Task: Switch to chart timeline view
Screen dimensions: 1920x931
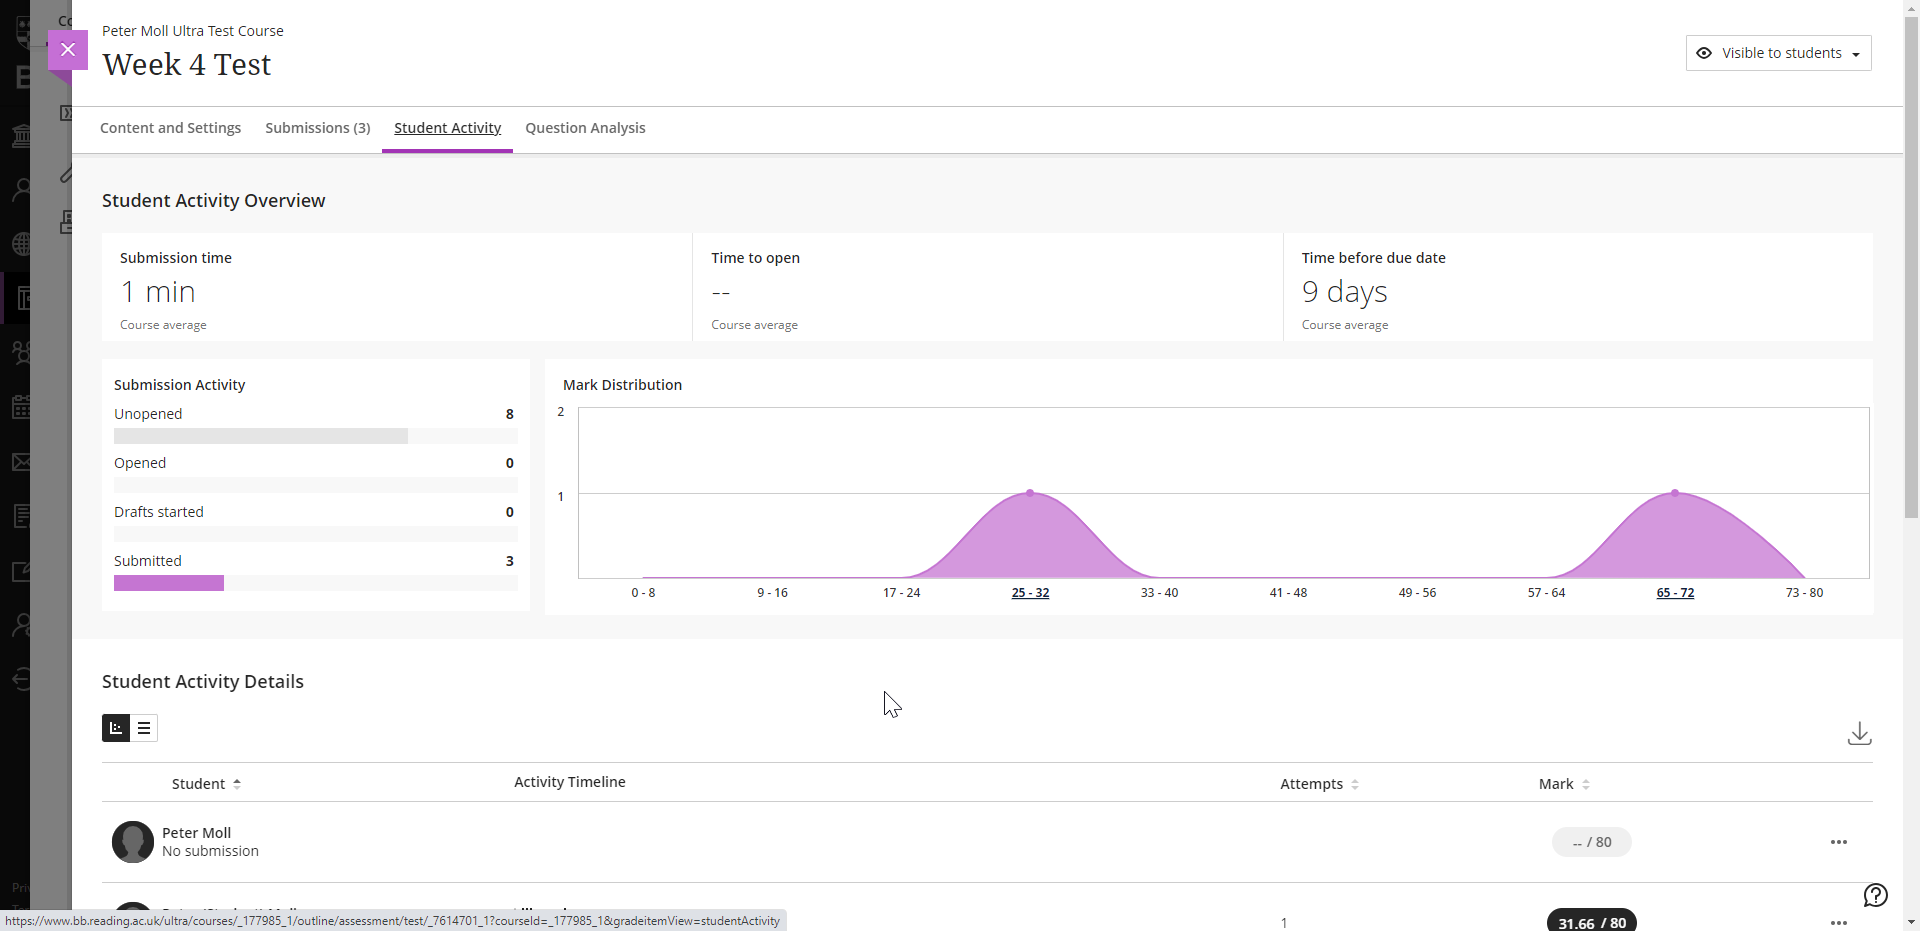Action: [116, 728]
